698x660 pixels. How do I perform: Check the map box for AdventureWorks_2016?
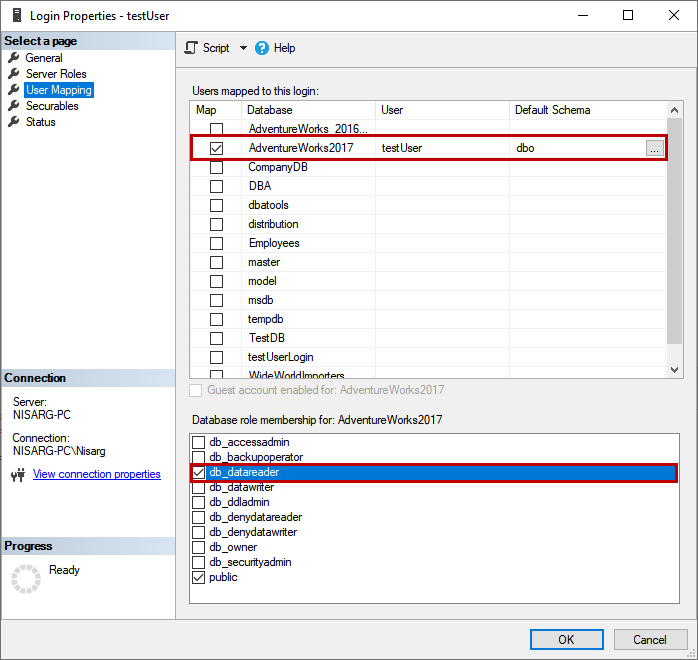(x=216, y=129)
